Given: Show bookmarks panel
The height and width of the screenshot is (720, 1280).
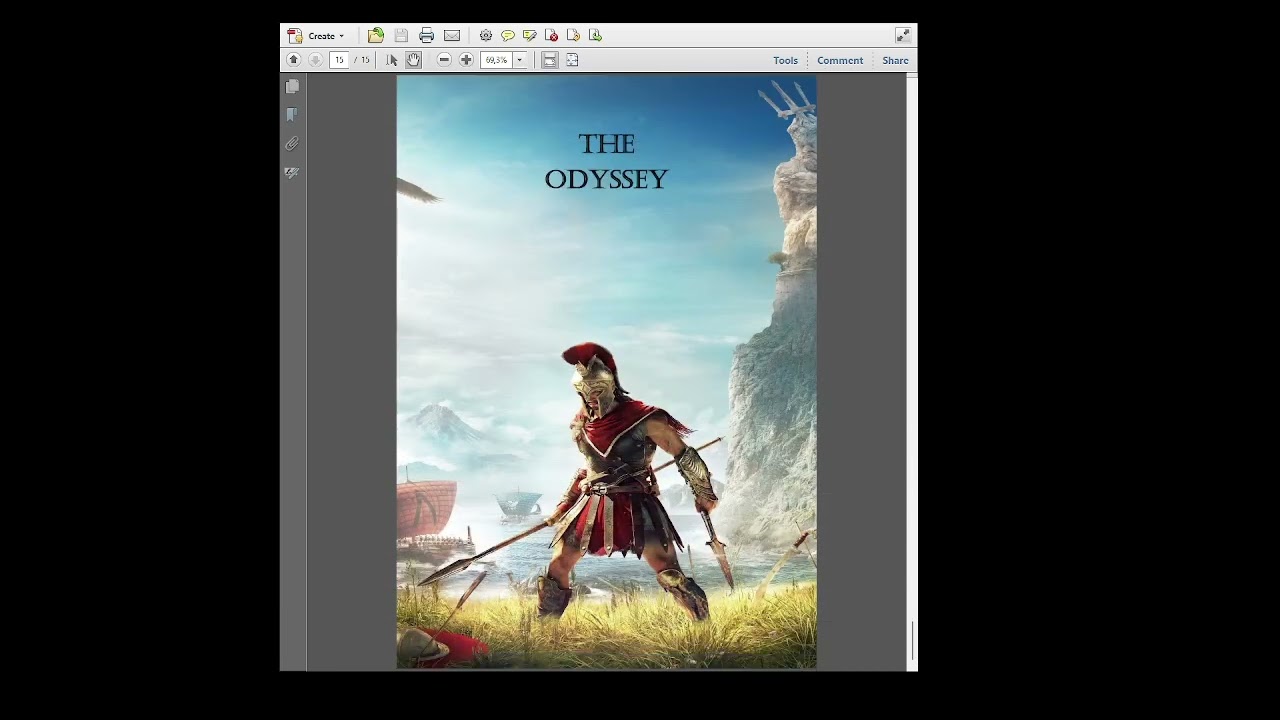Looking at the screenshot, I should pos(292,115).
